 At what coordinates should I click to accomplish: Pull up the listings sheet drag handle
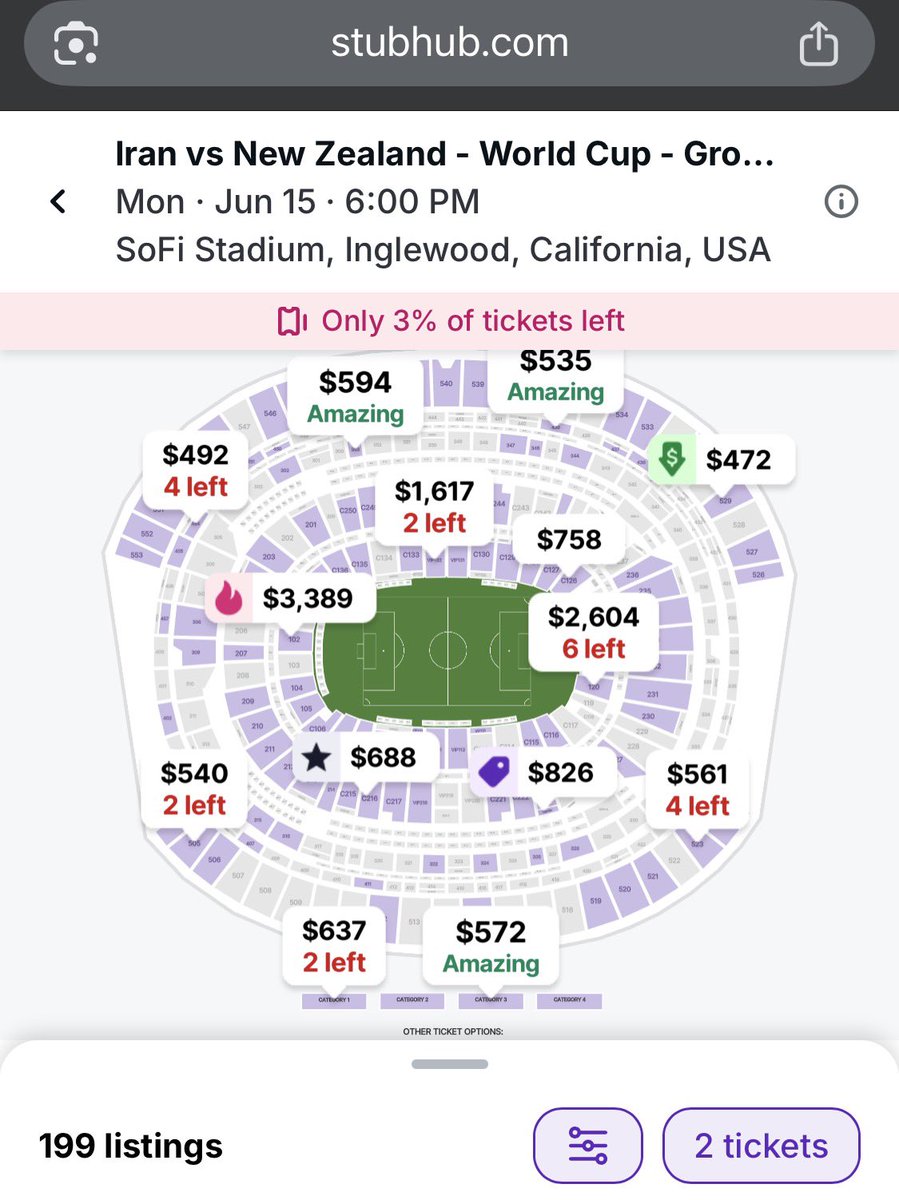[449, 1064]
